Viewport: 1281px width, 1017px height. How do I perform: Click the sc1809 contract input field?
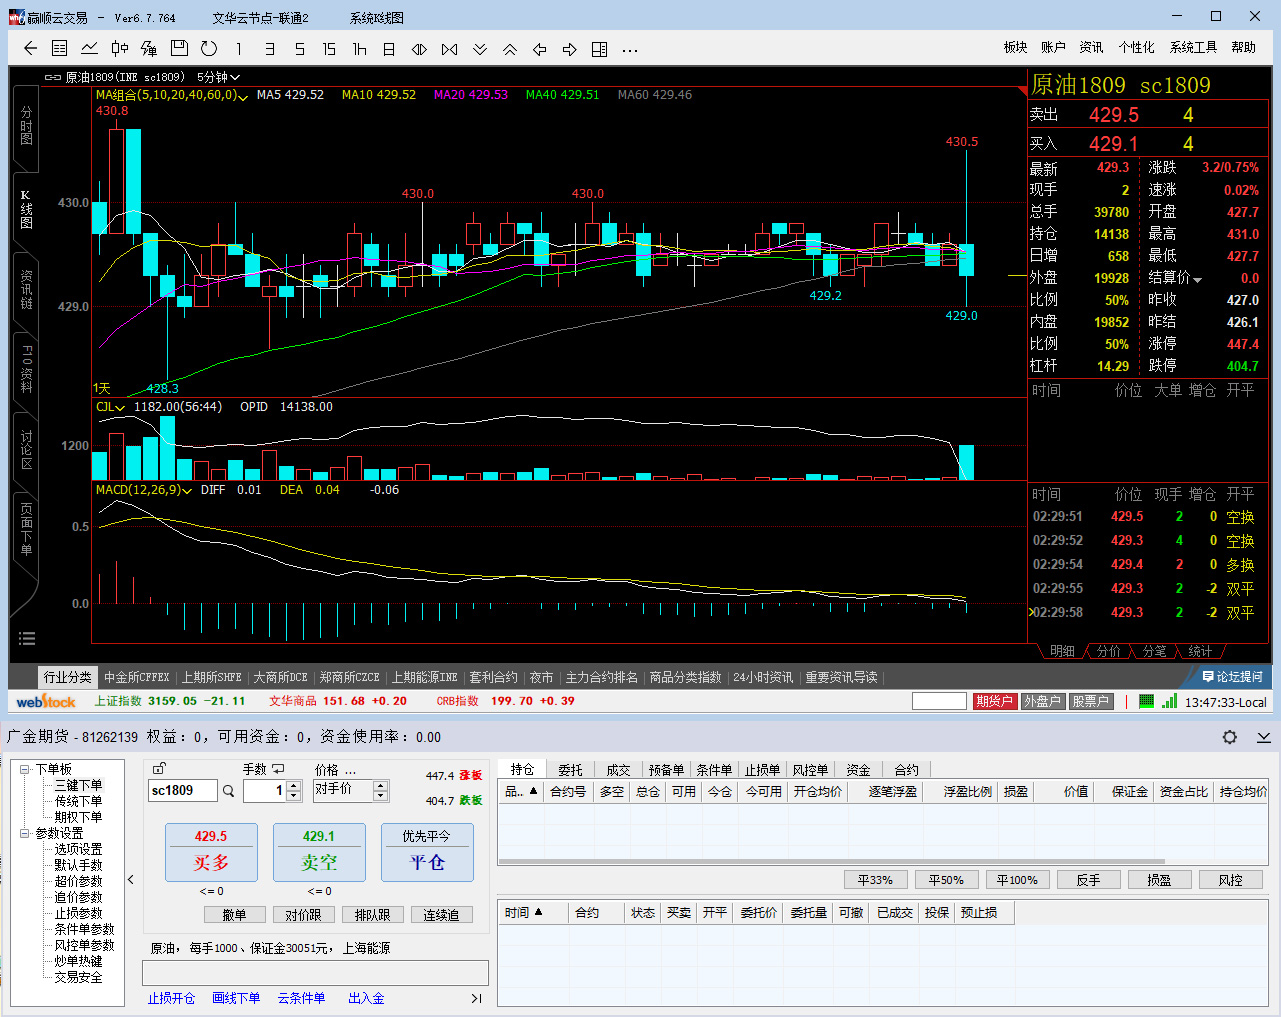(182, 791)
